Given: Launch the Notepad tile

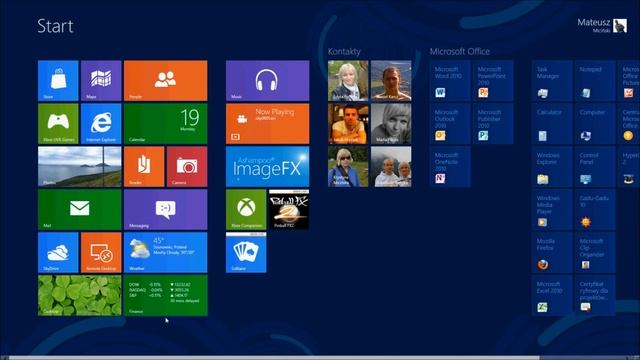Looking at the screenshot, I should click(x=595, y=81).
